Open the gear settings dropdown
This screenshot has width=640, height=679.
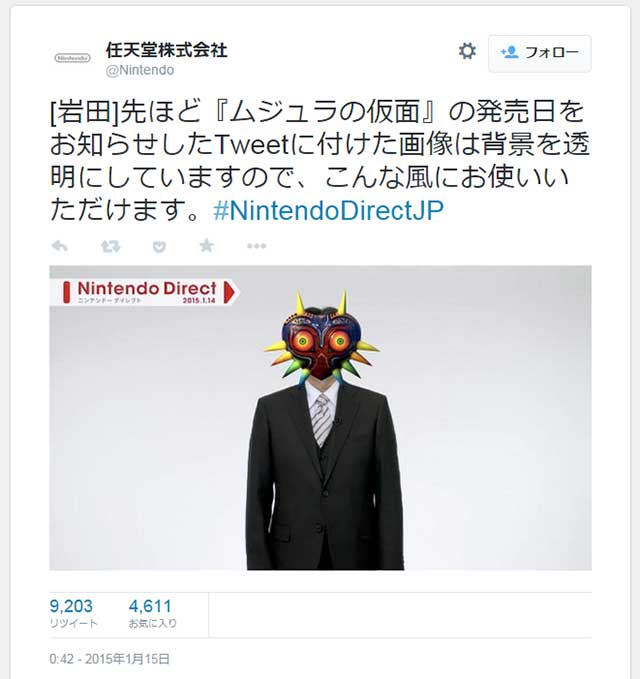pyautogui.click(x=467, y=51)
